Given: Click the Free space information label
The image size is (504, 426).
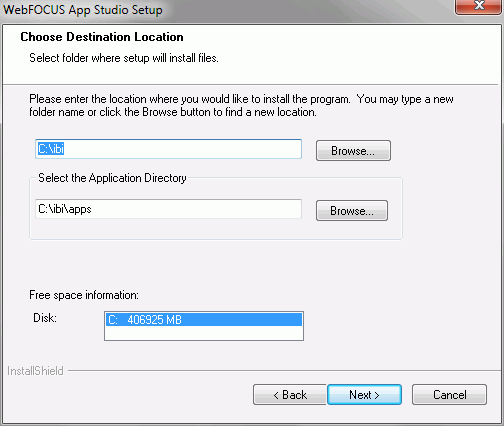Looking at the screenshot, I should coord(84,295).
